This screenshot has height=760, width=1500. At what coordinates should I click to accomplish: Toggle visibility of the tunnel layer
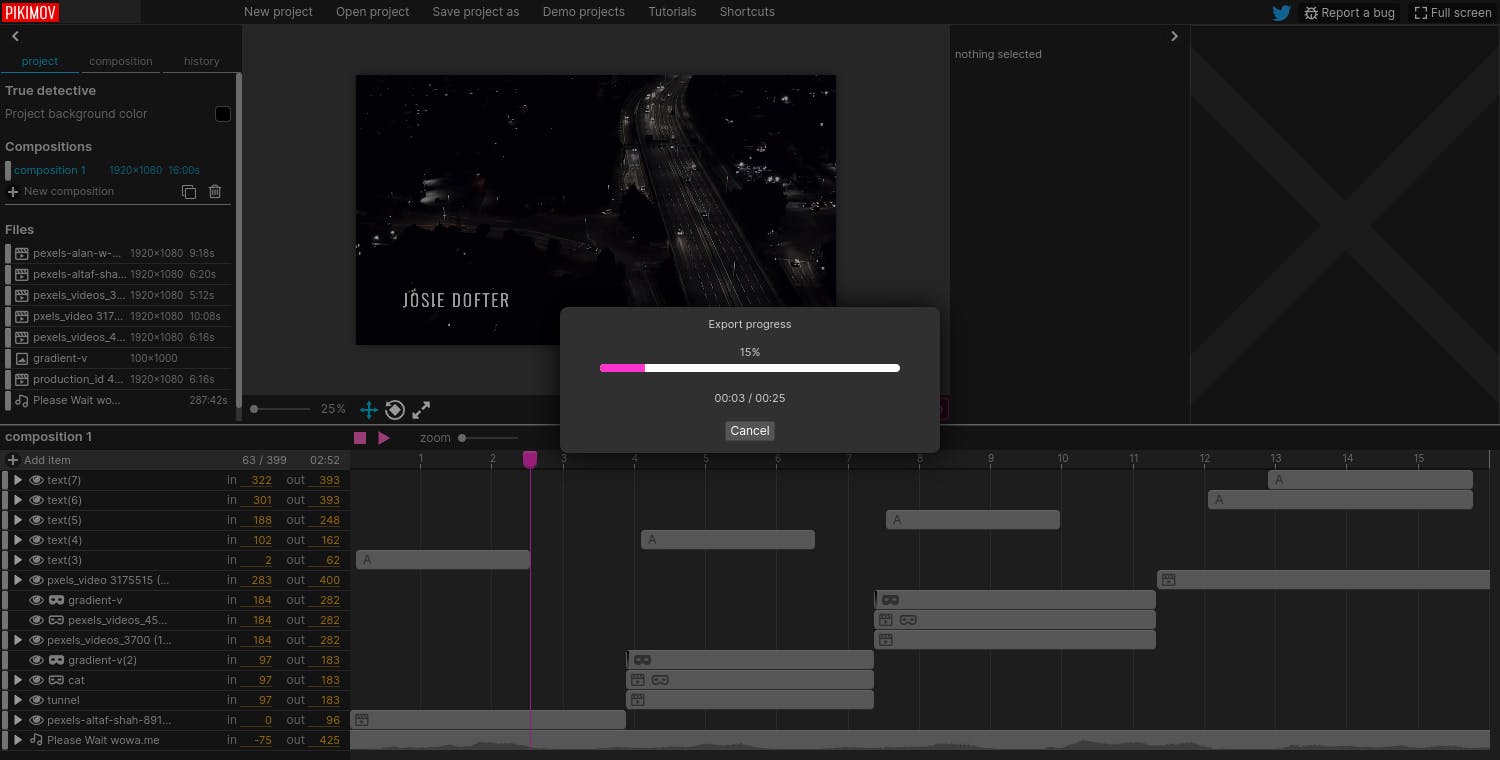[36, 700]
